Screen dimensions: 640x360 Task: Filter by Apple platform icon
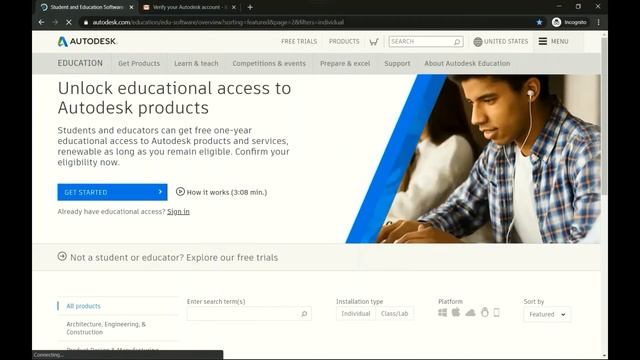tap(456, 313)
